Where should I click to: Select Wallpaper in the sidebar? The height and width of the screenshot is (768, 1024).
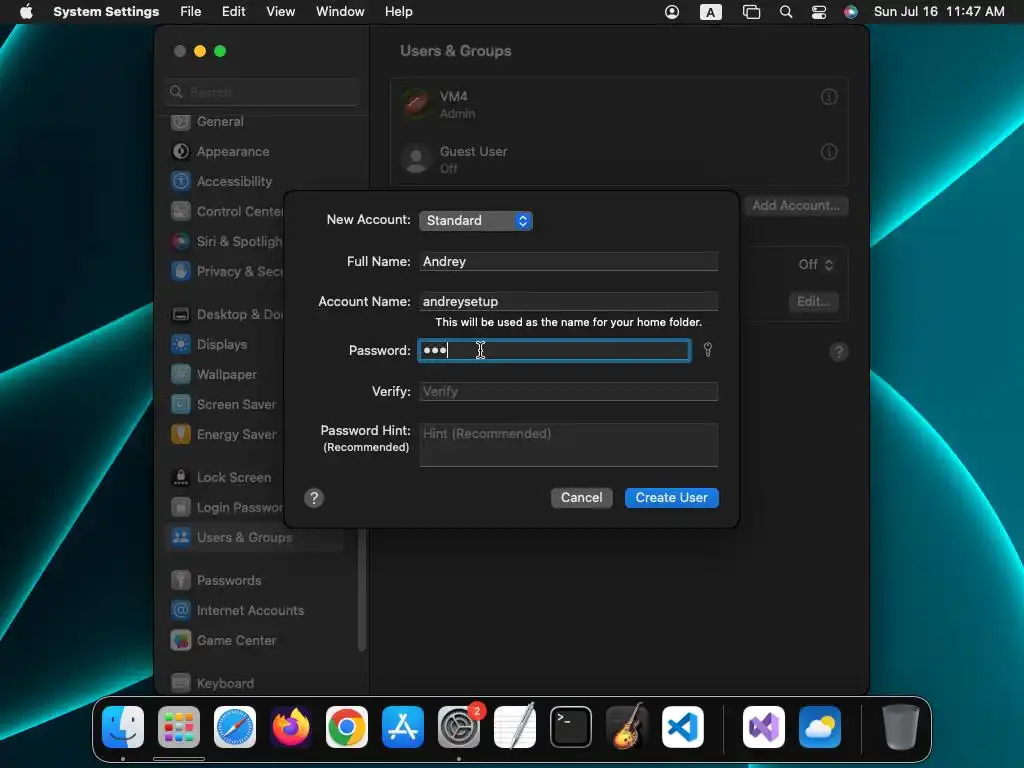(x=214, y=375)
